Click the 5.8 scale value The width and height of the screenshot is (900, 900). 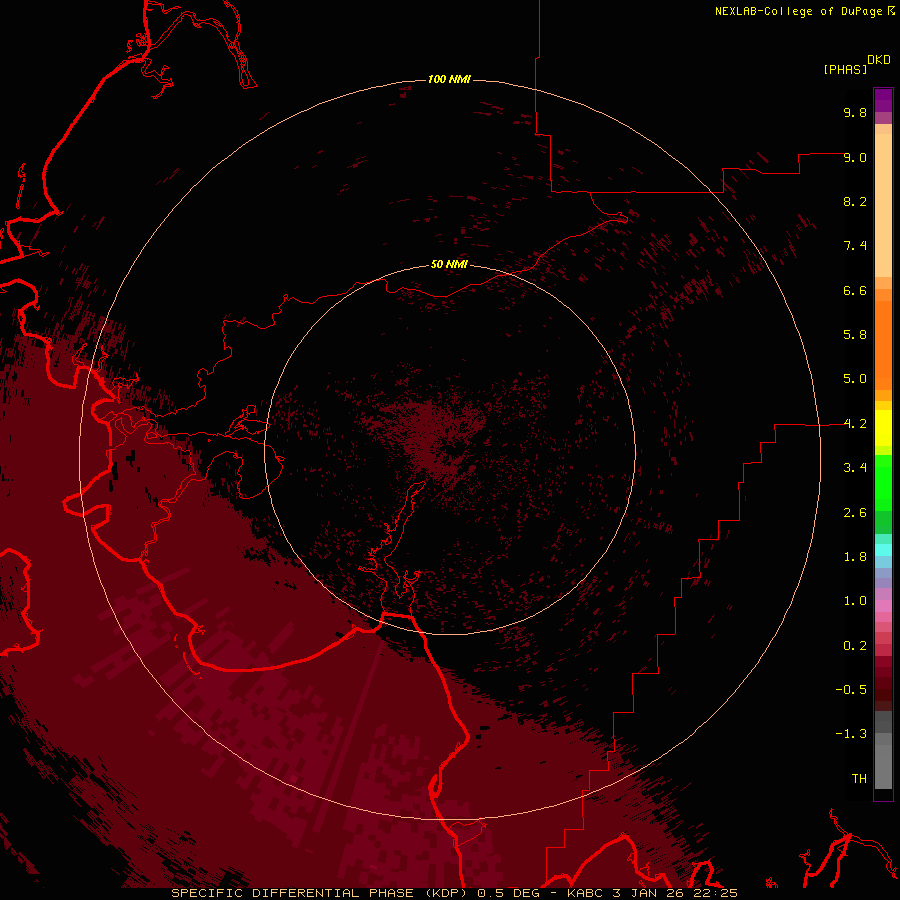[x=855, y=335]
